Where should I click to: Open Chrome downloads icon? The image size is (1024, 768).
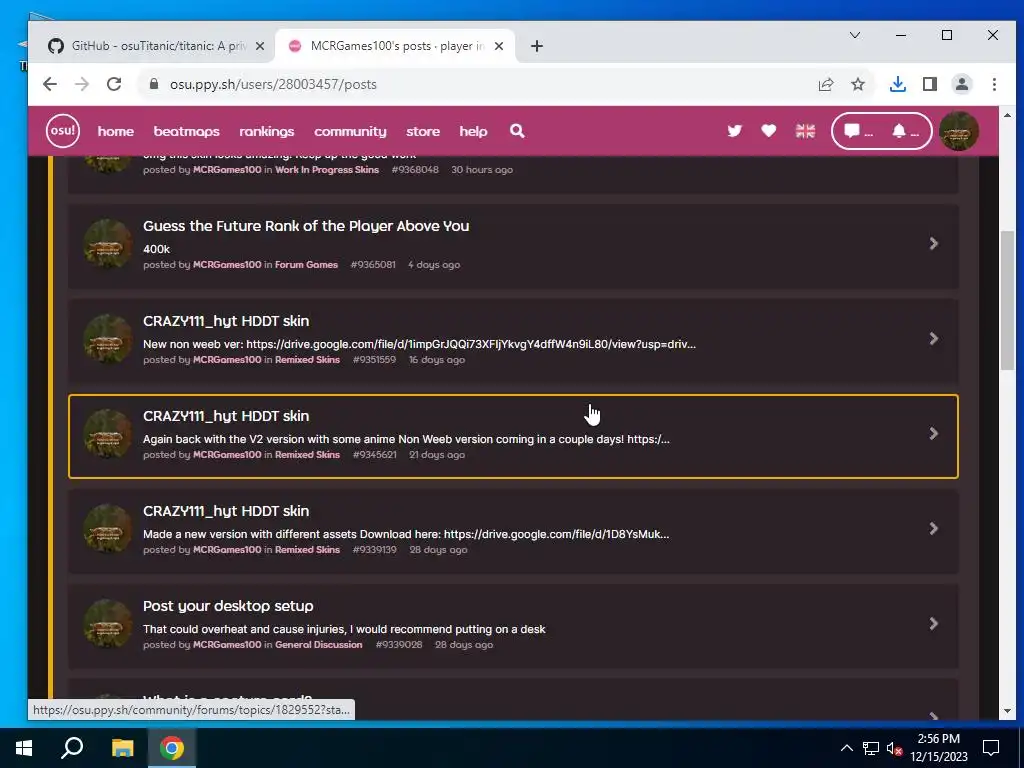[x=898, y=84]
